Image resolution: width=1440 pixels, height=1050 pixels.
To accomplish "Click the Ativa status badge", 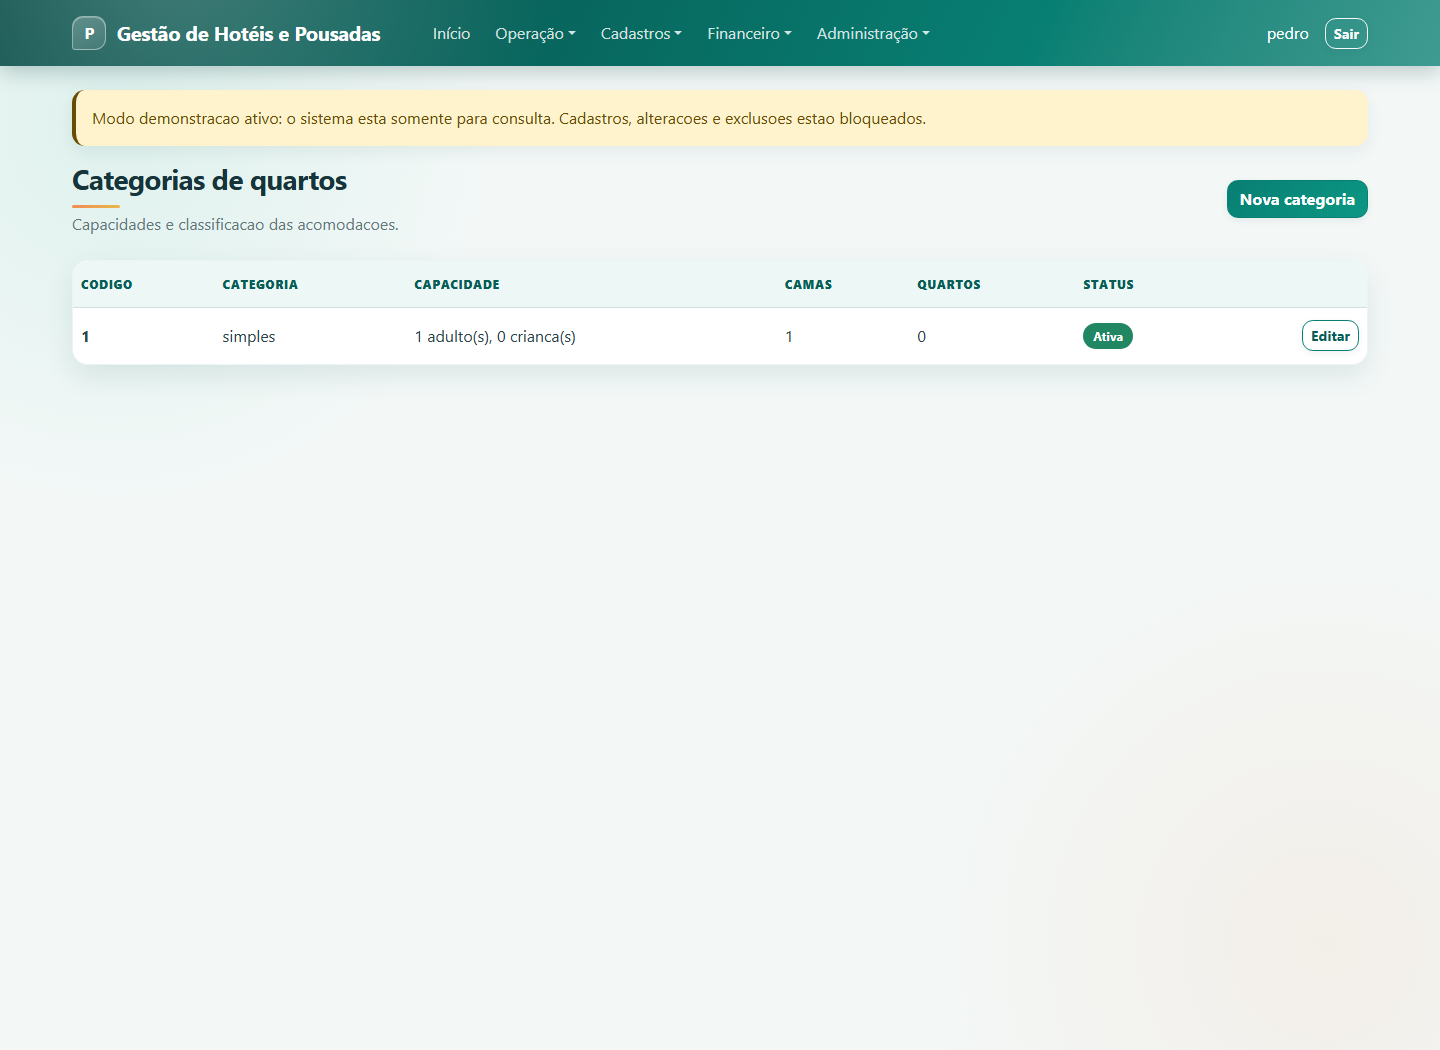I will click(1108, 336).
